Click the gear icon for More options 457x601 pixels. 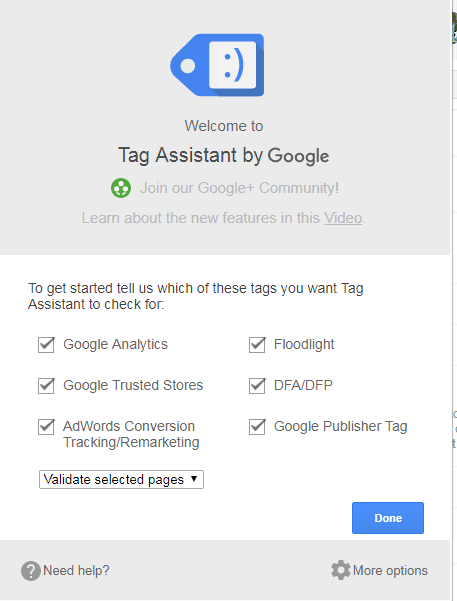(340, 570)
